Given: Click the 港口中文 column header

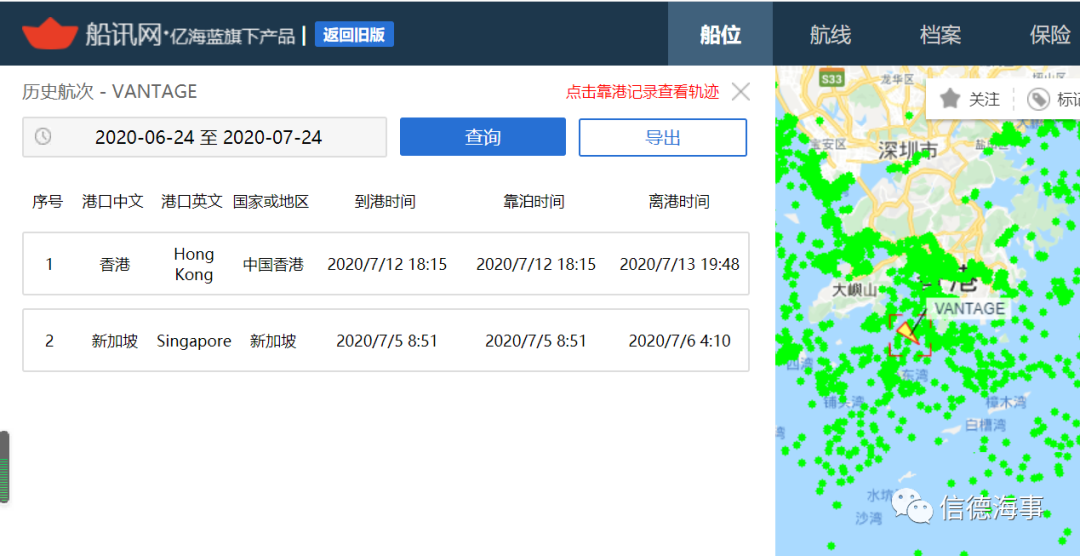Looking at the screenshot, I should pos(113,202).
